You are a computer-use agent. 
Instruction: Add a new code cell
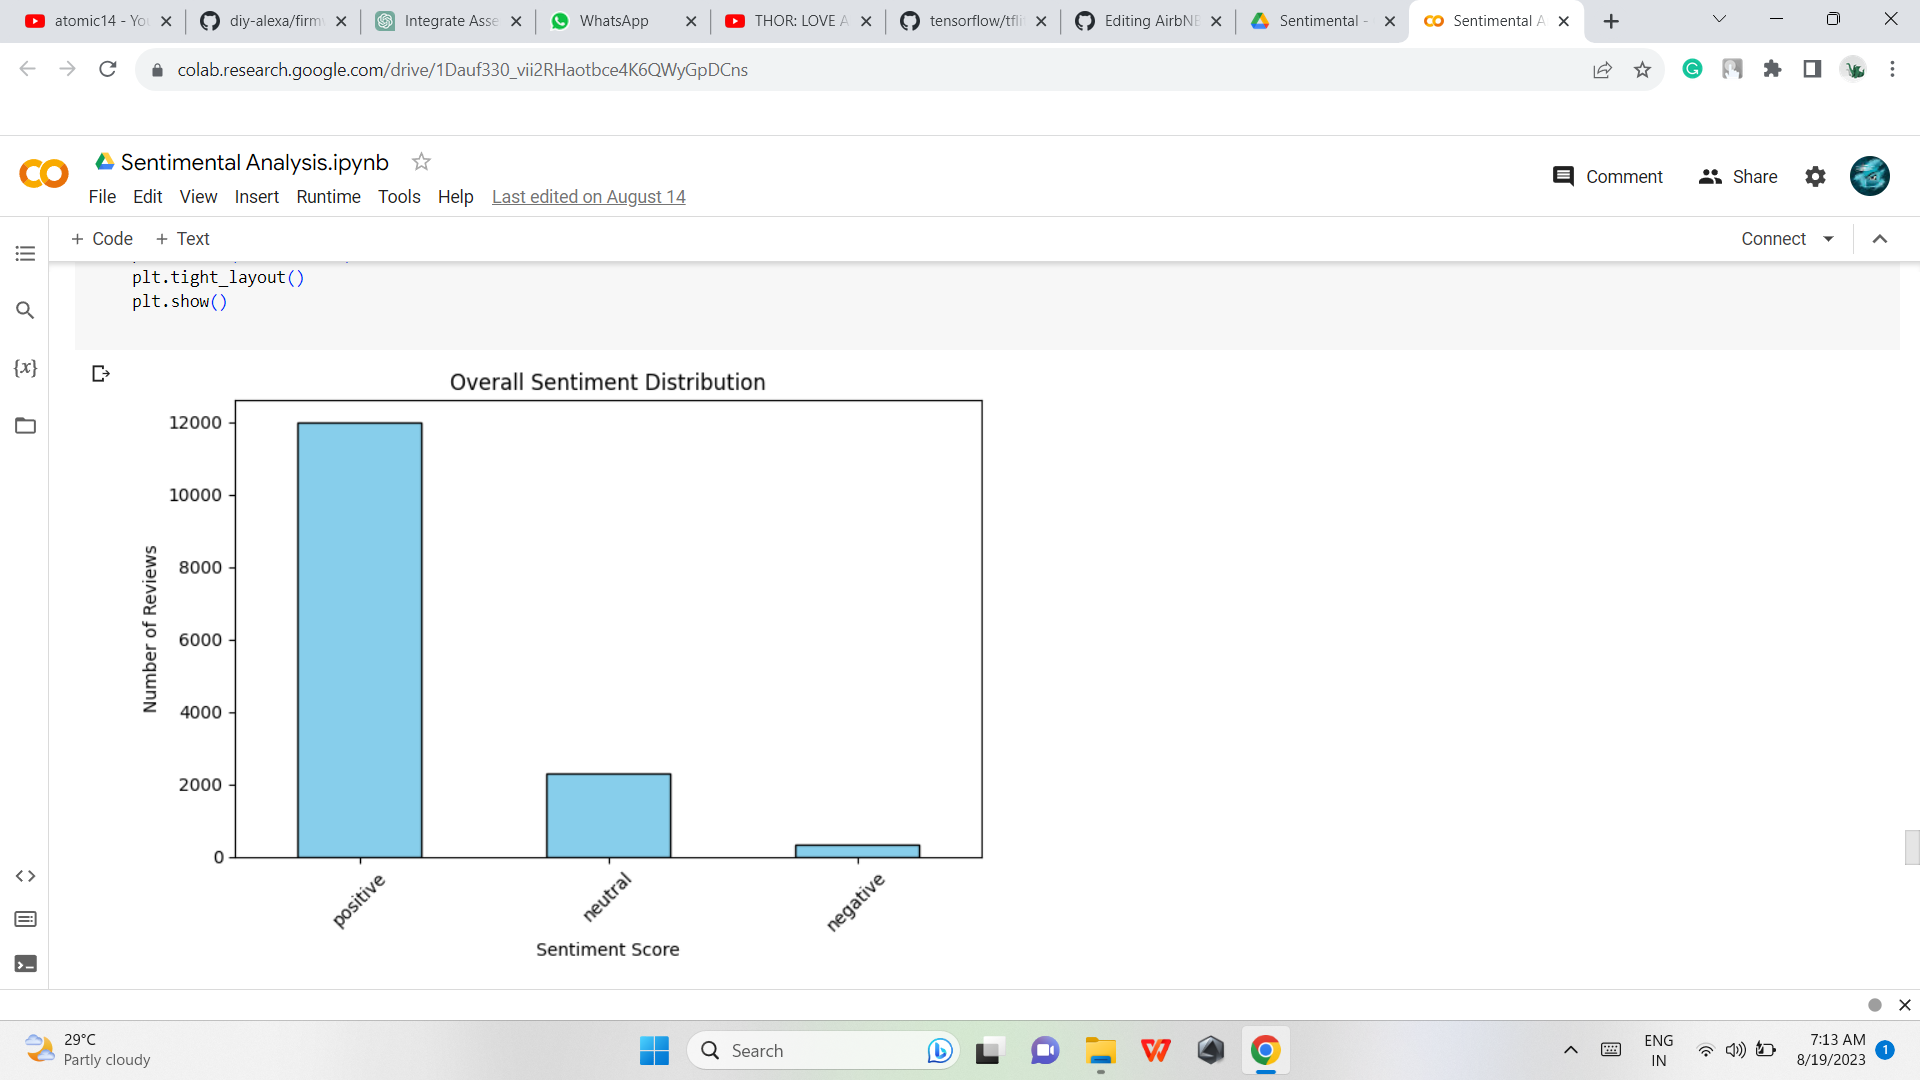point(101,238)
